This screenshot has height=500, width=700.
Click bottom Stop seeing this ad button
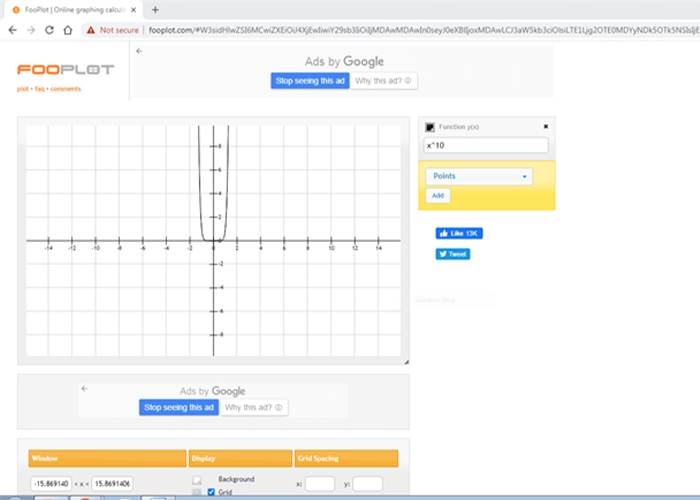tap(179, 408)
